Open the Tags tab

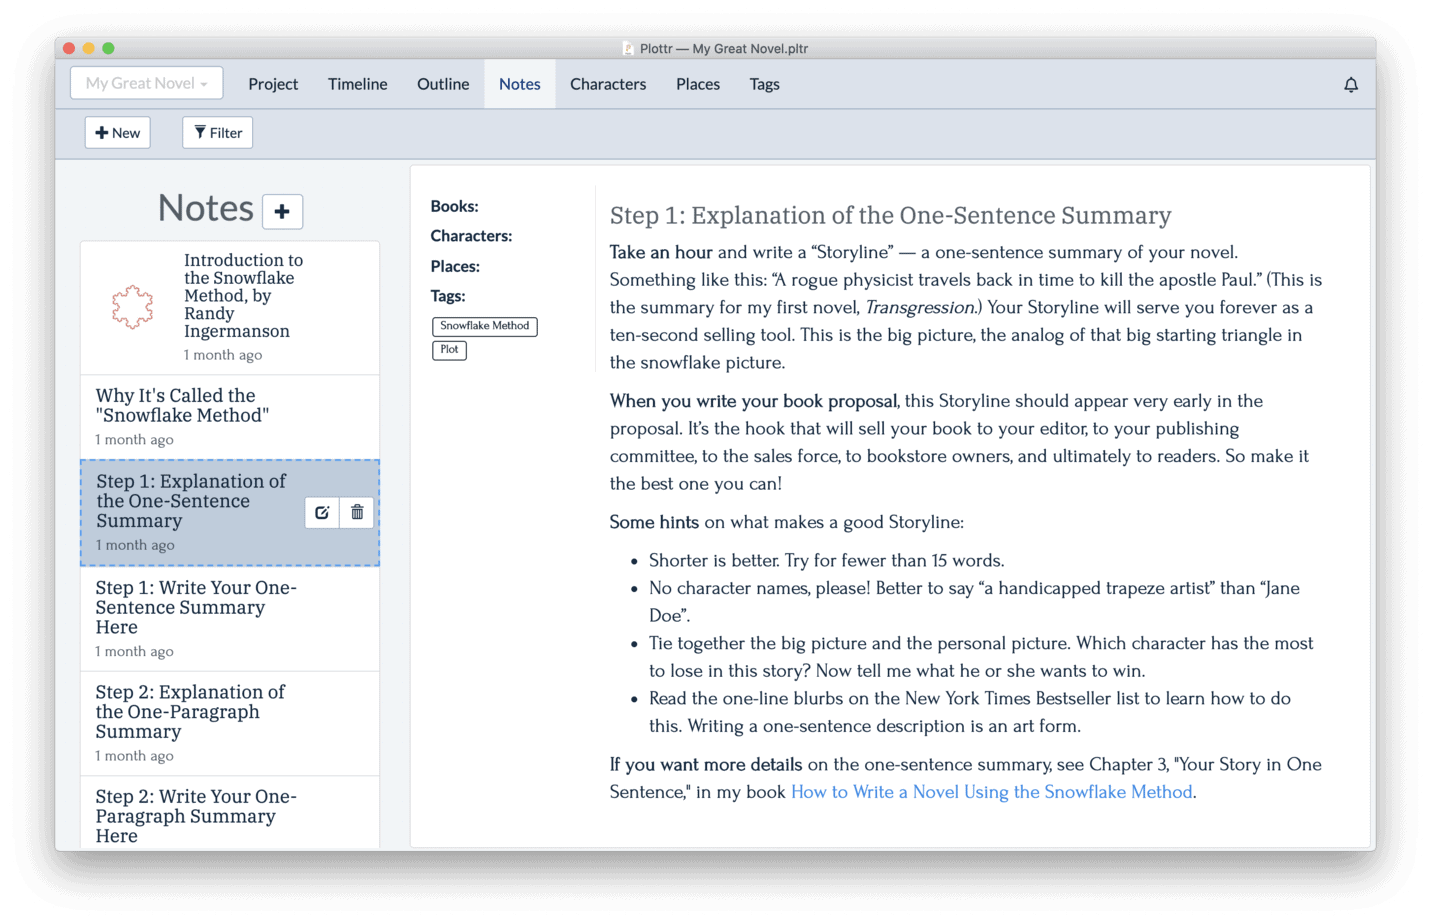click(x=764, y=84)
